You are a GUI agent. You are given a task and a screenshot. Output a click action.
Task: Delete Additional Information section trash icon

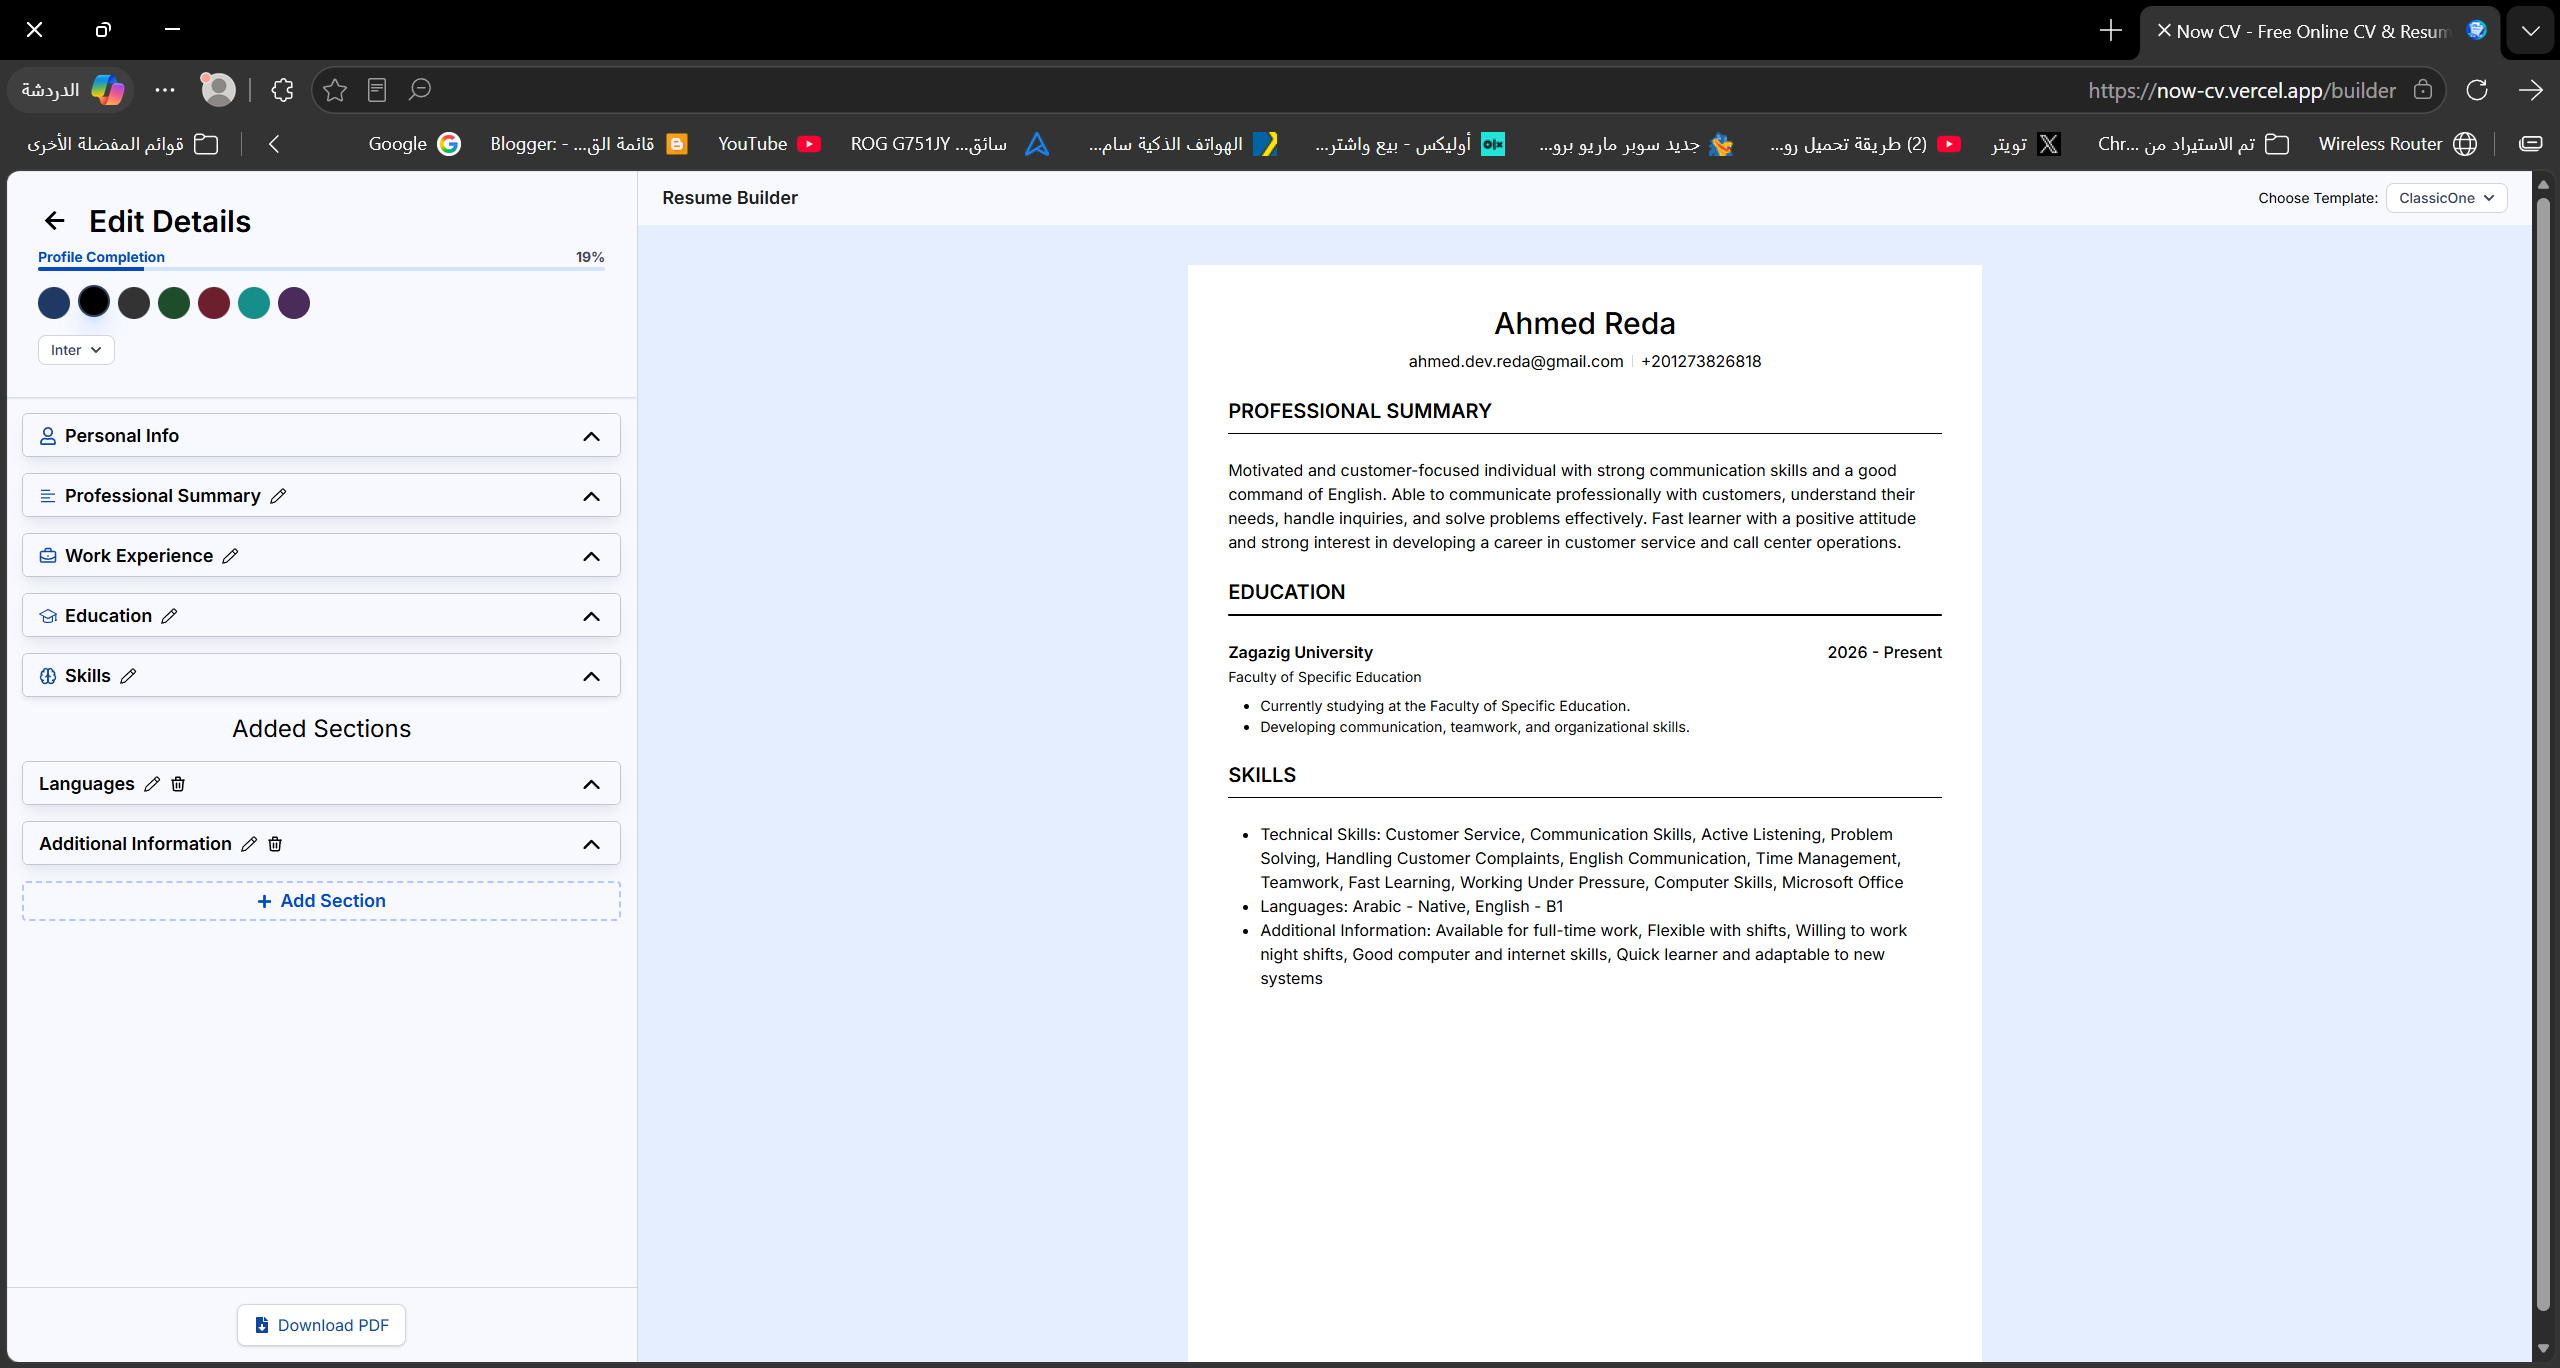pos(275,844)
